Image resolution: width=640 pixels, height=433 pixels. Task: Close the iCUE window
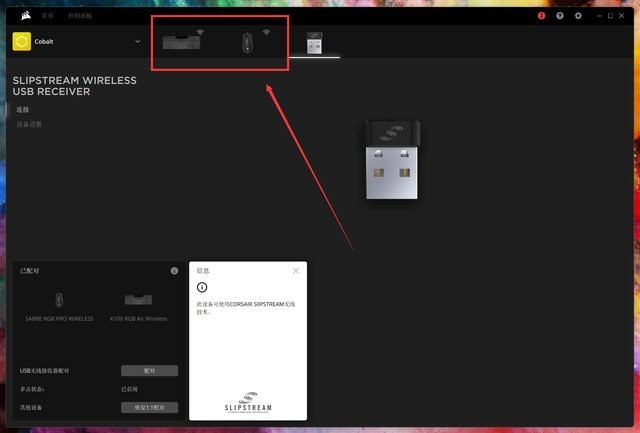622,16
